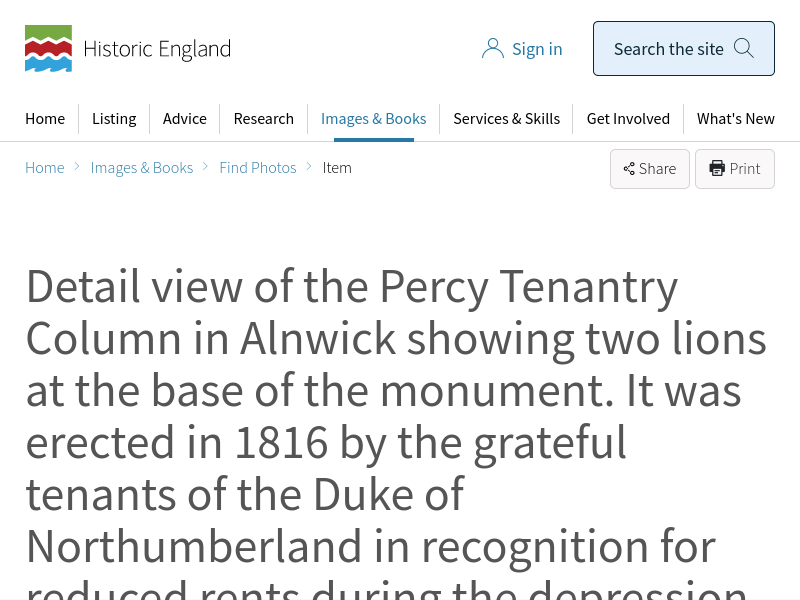The height and width of the screenshot is (600, 800).
Task: Click the share icon
Action: 629,169
